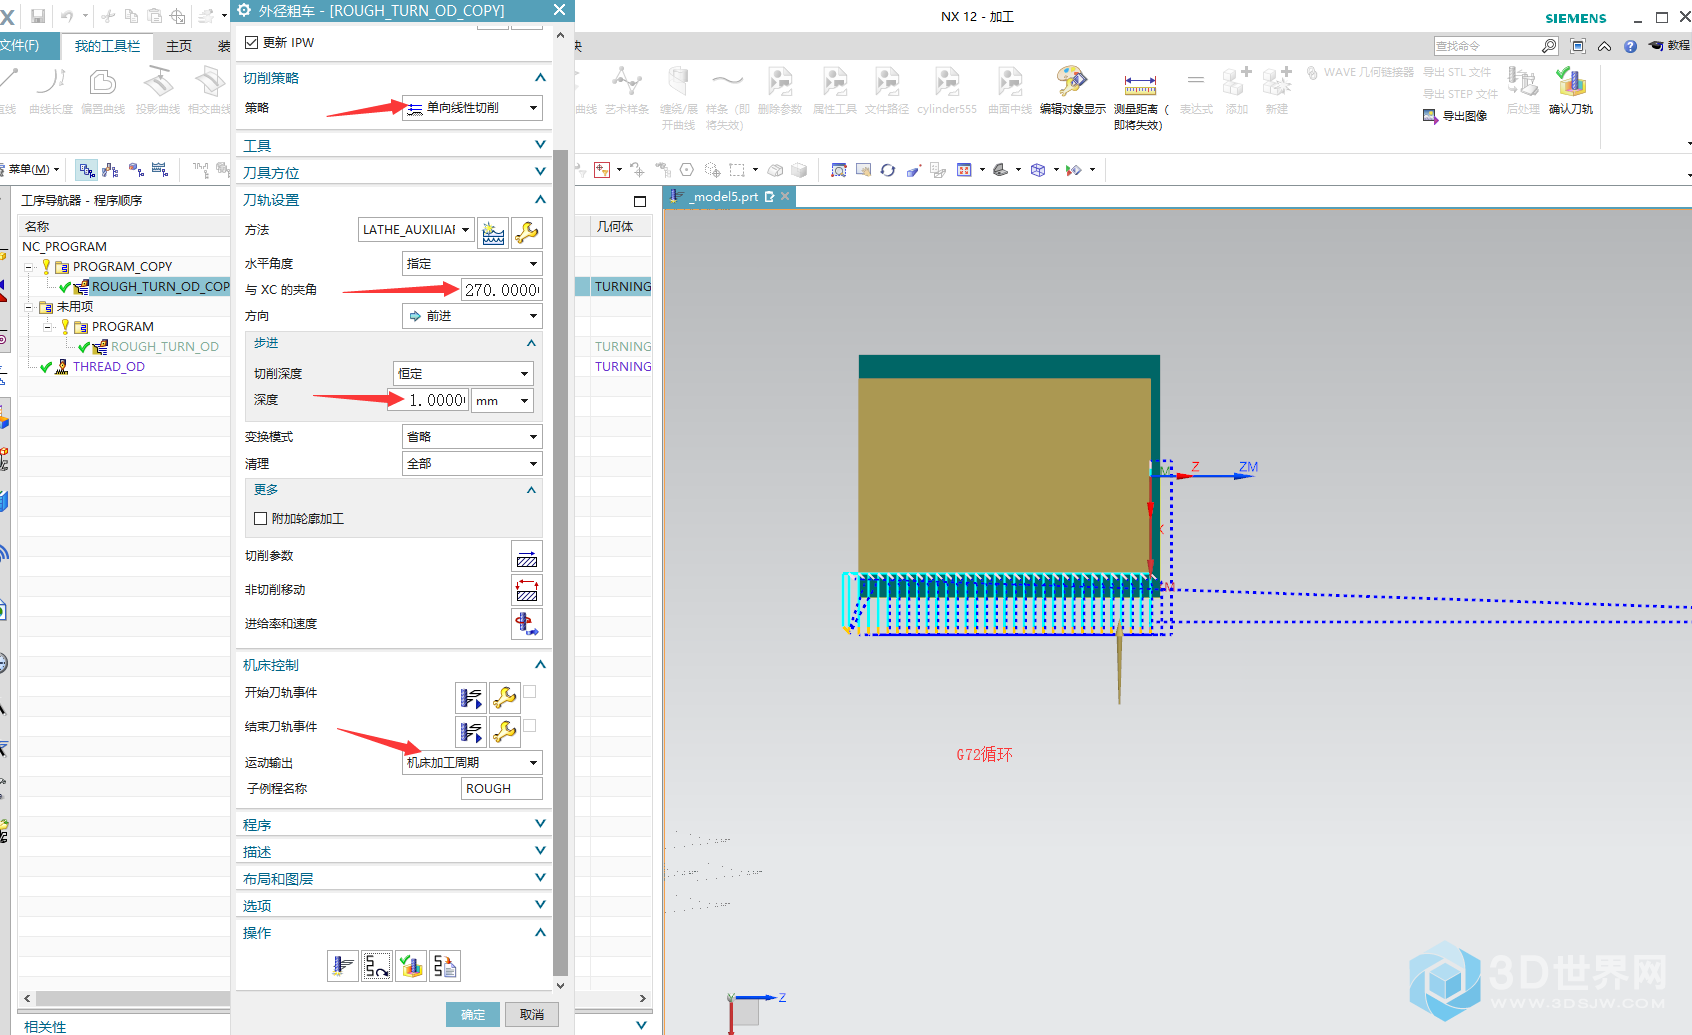Click Edit Object Display (编辑对象显示) icon
The height and width of the screenshot is (1035, 1692).
1072,90
